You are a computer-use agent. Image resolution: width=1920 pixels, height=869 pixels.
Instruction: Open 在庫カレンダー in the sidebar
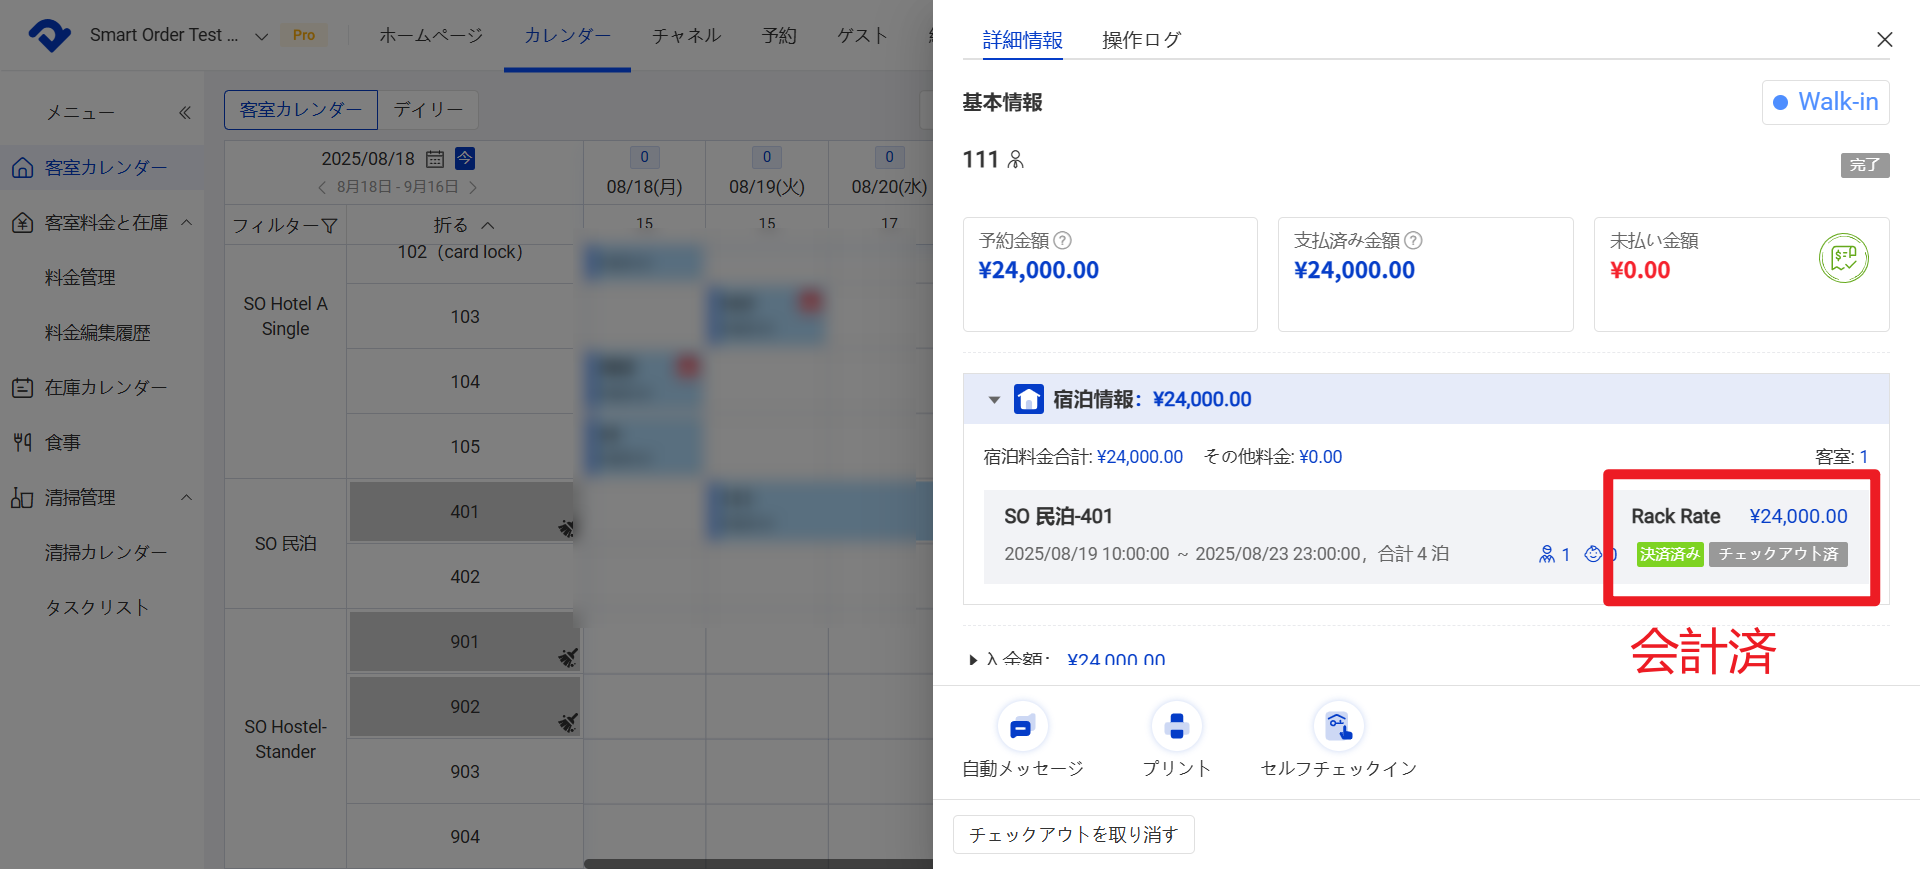tap(105, 387)
